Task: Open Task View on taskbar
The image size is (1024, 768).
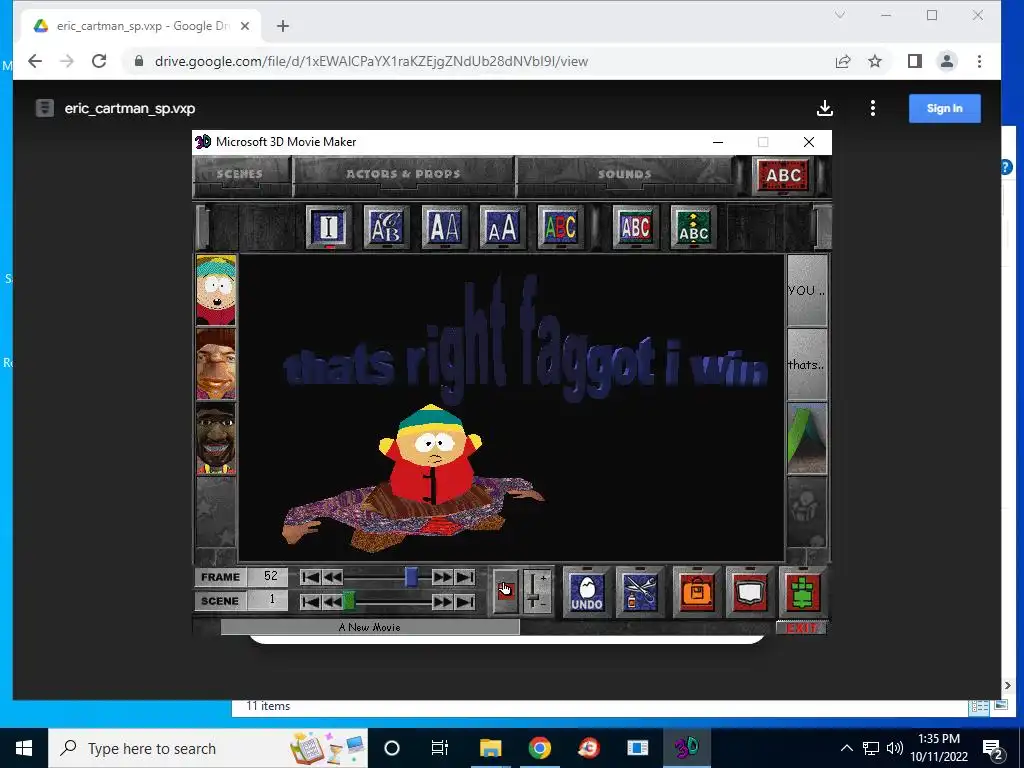Action: point(440,748)
